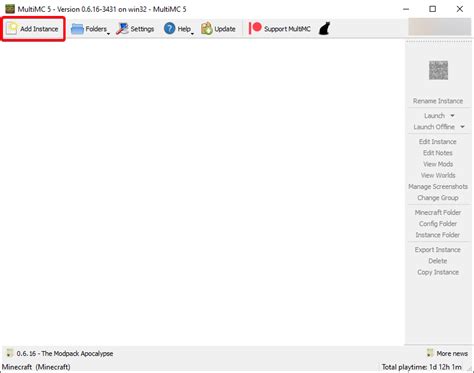The height and width of the screenshot is (373, 474).
Task: Click the Minecraft status text
Action: point(36,367)
